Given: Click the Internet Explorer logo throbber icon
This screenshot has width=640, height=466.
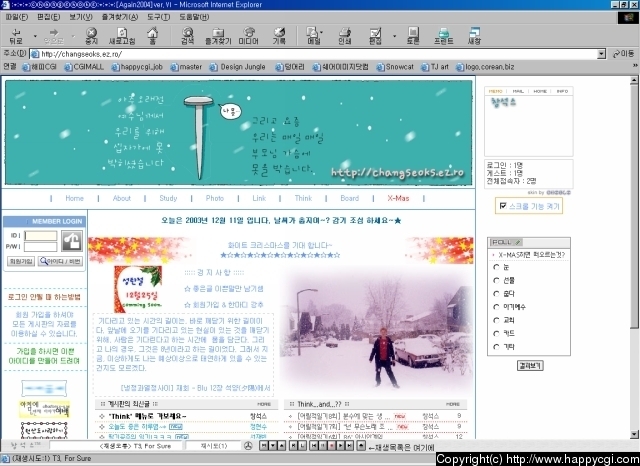Looking at the screenshot, I should tap(628, 18).
